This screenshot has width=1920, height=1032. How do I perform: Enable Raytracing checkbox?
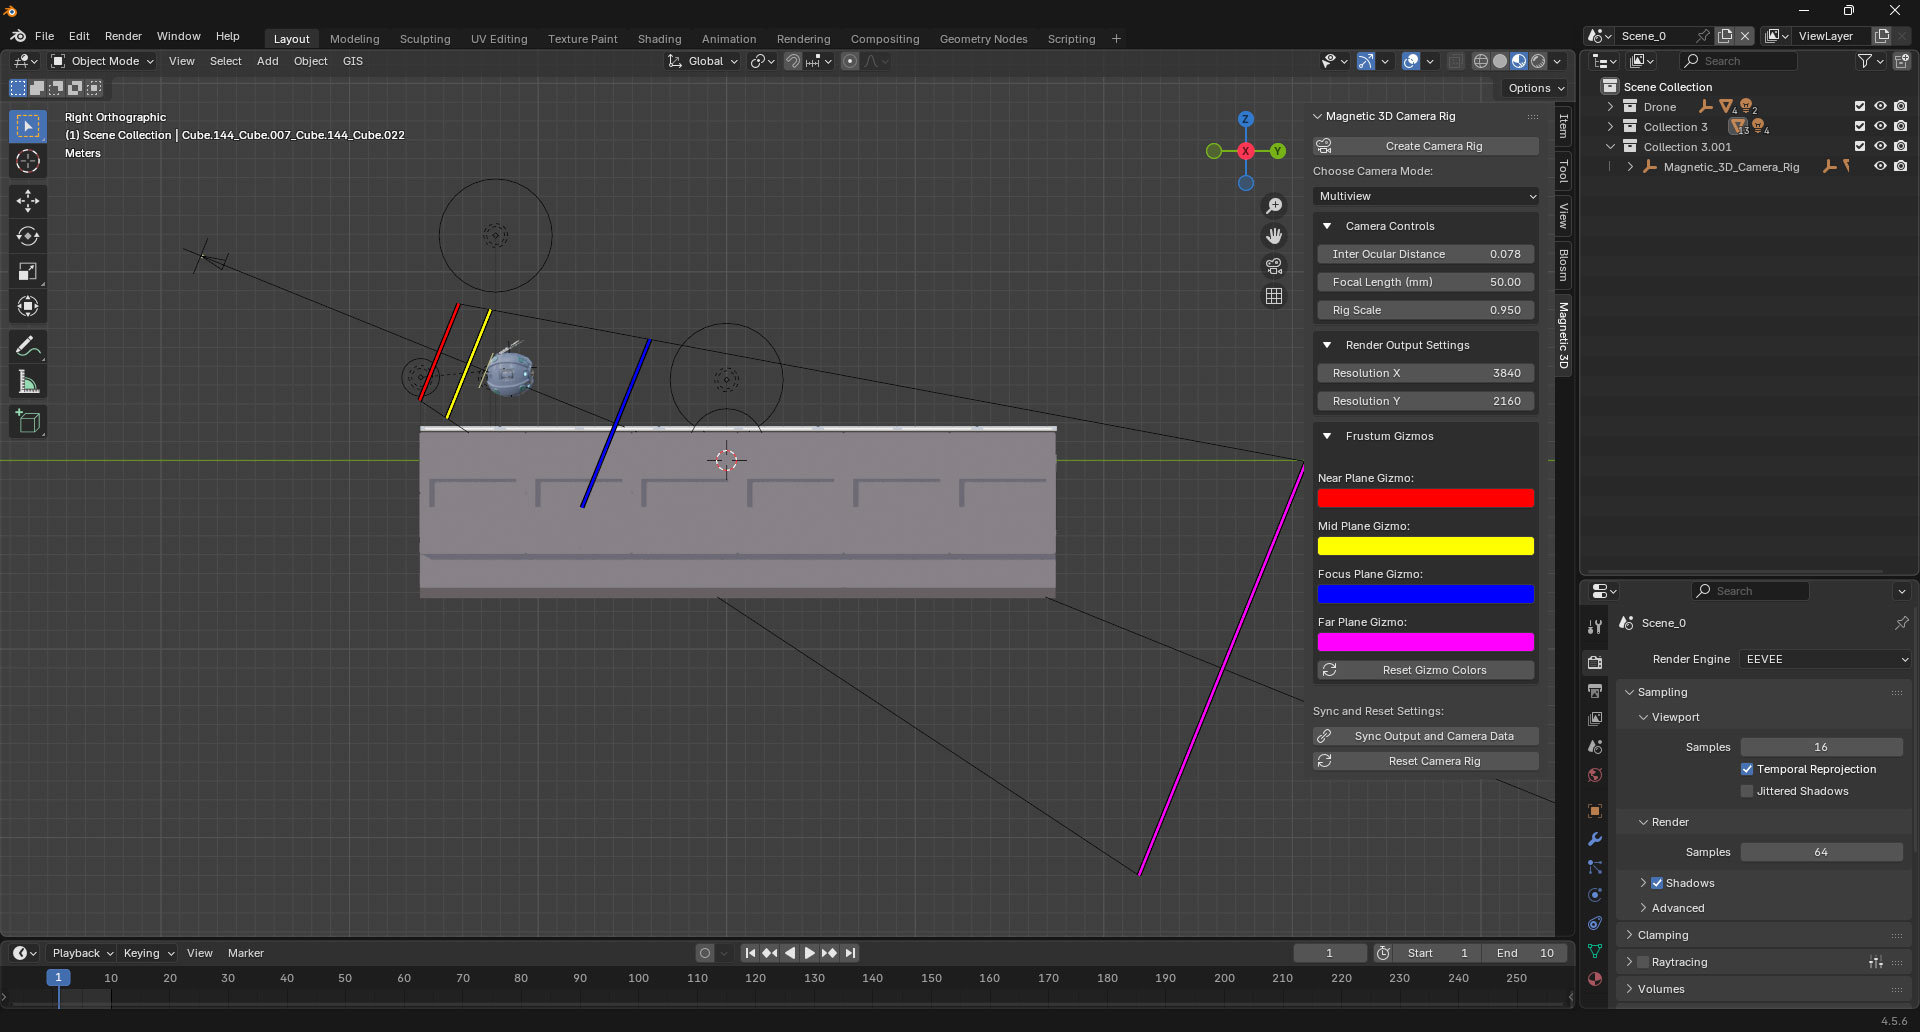[x=1643, y=962]
